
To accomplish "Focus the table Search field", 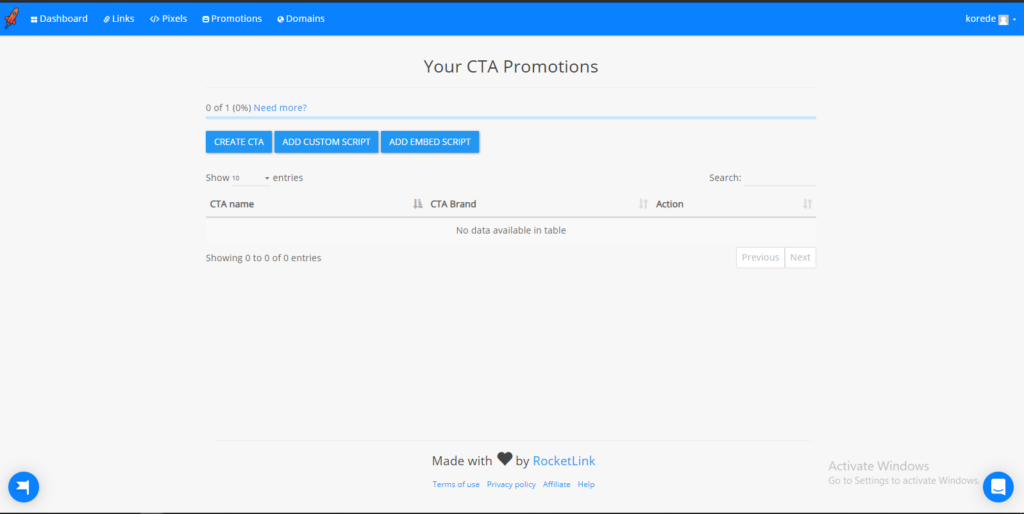I will 780,178.
